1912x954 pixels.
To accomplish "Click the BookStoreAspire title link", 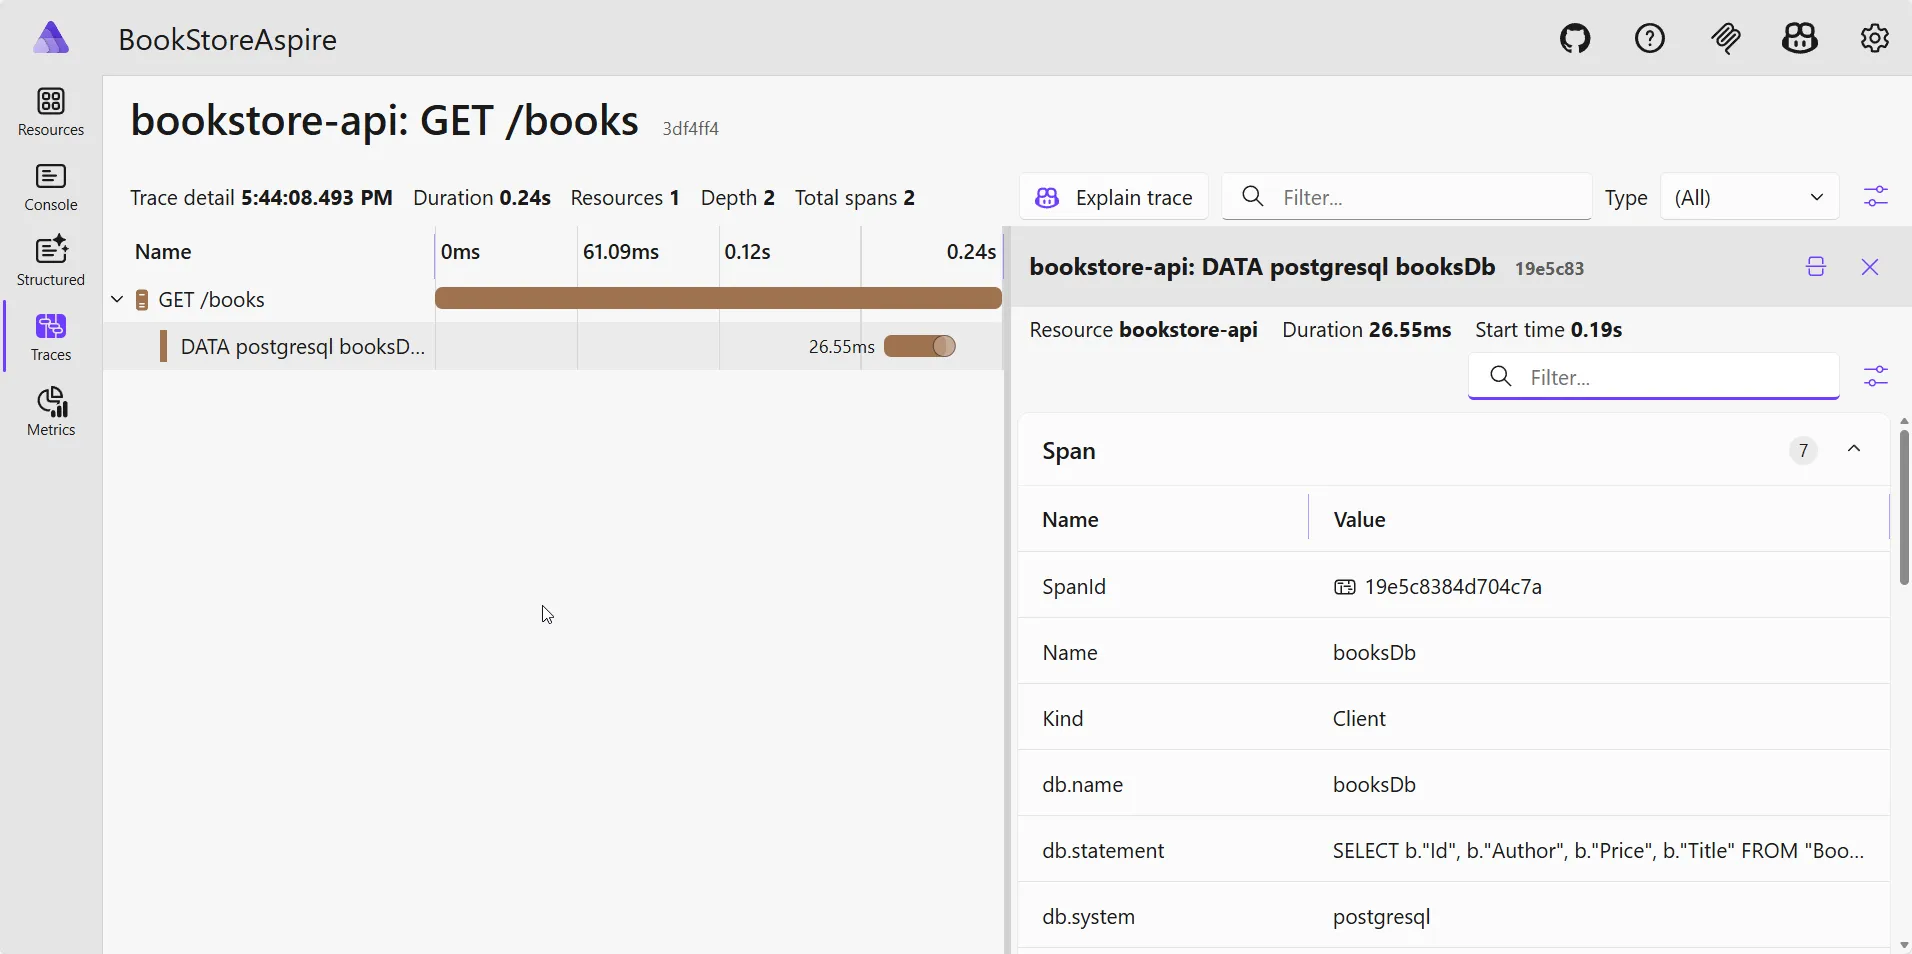I will [228, 40].
